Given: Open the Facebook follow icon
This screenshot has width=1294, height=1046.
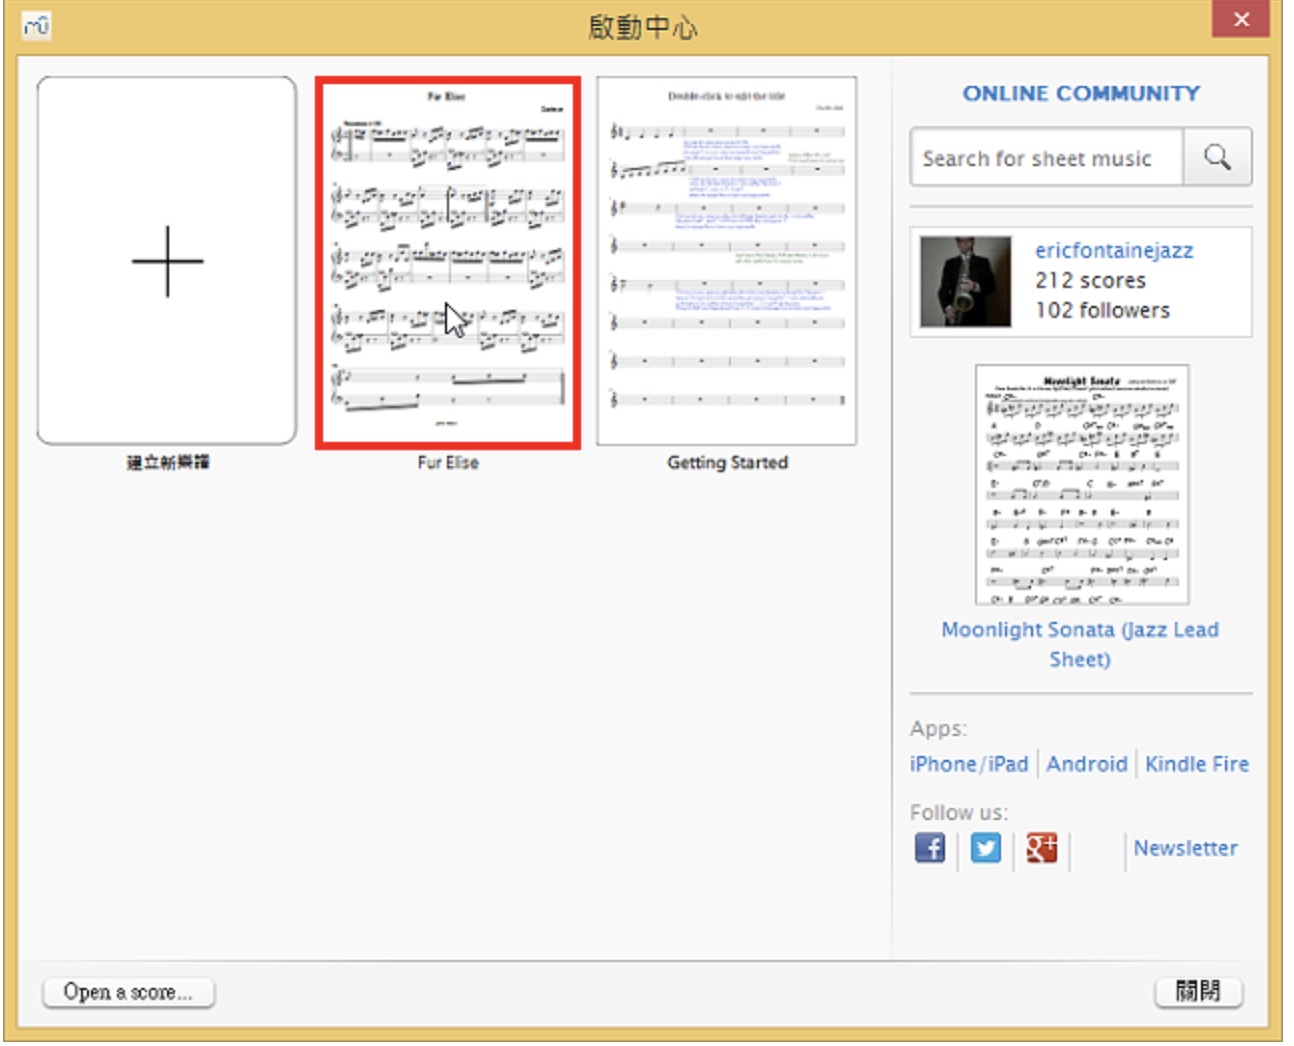Looking at the screenshot, I should 930,848.
